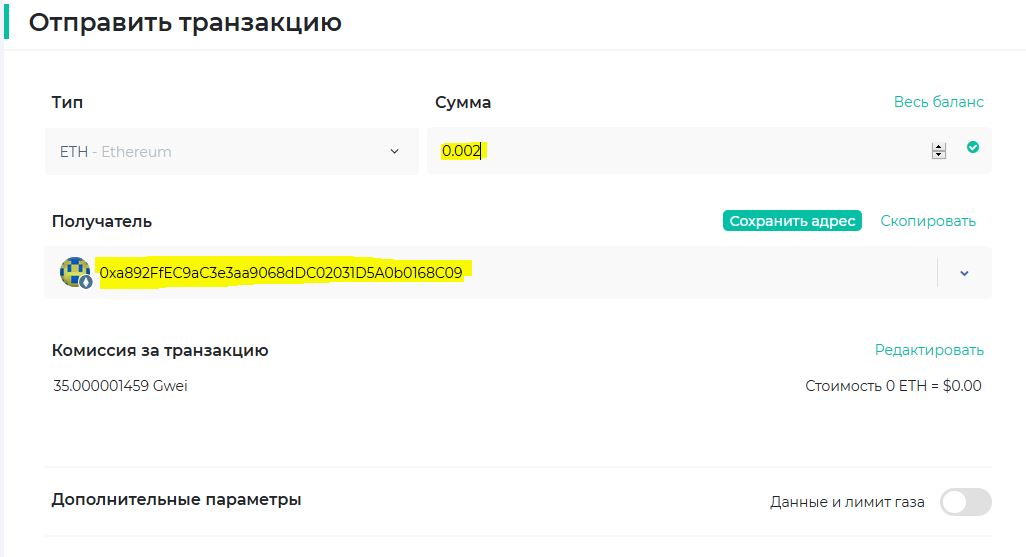Expand the recipient address dropdown chevron
1026x557 pixels.
click(964, 273)
